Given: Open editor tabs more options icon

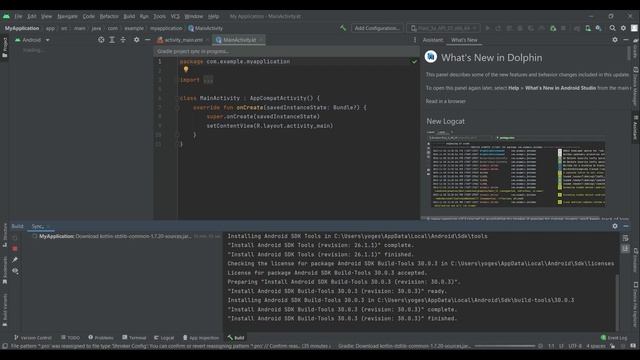Looking at the screenshot, I should [415, 40].
